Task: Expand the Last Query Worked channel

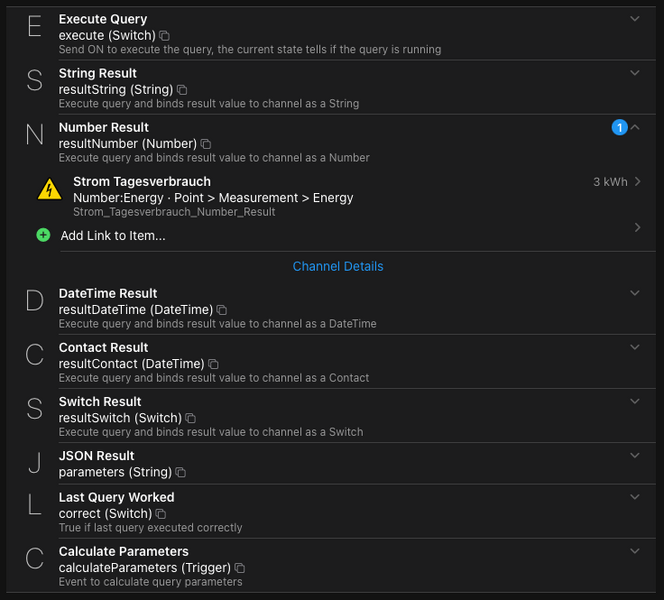Action: 635,497
